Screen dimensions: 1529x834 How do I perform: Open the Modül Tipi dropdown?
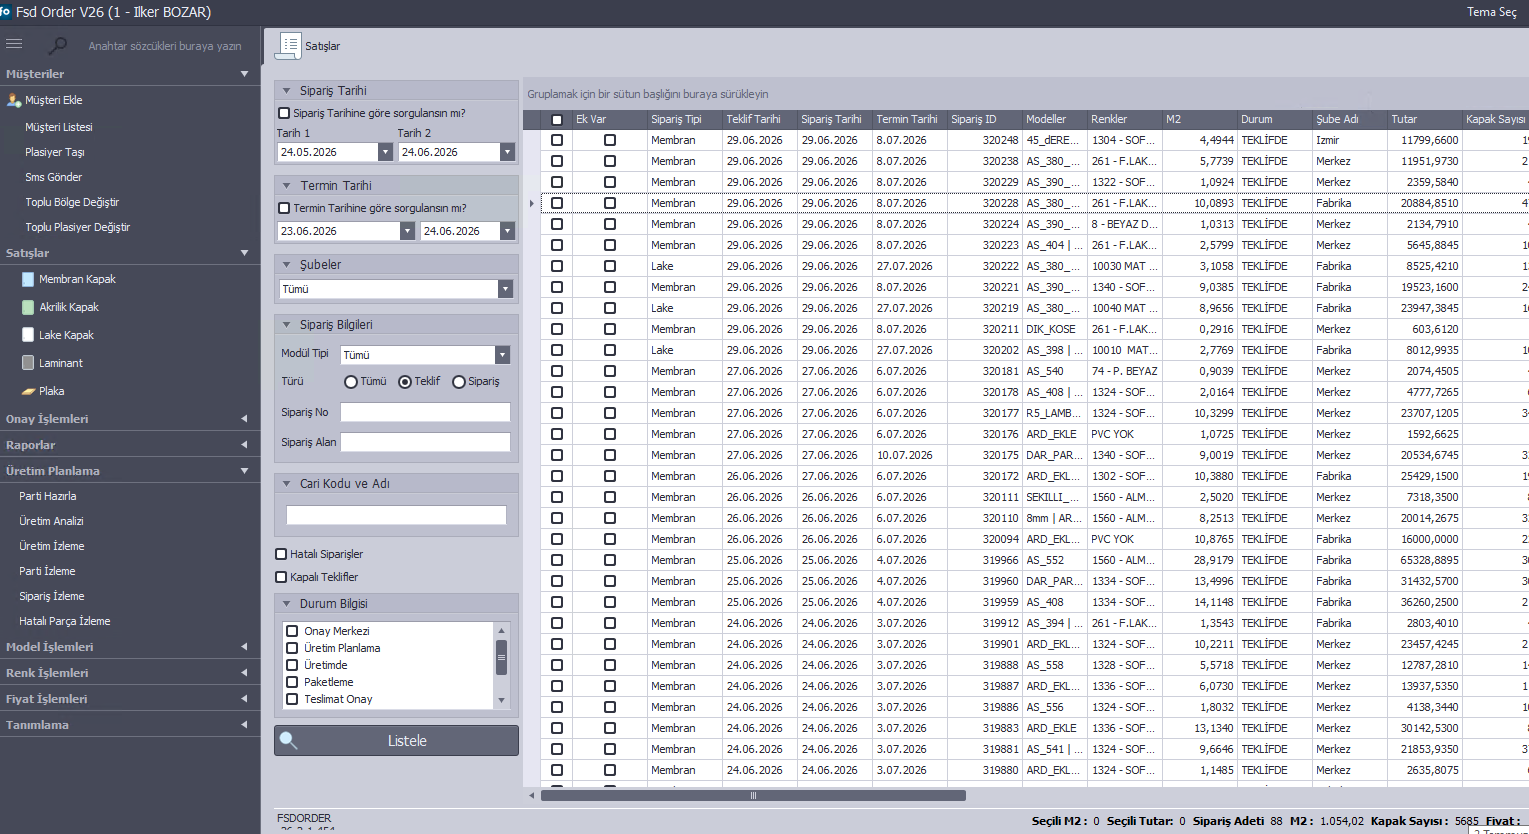pyautogui.click(x=502, y=355)
